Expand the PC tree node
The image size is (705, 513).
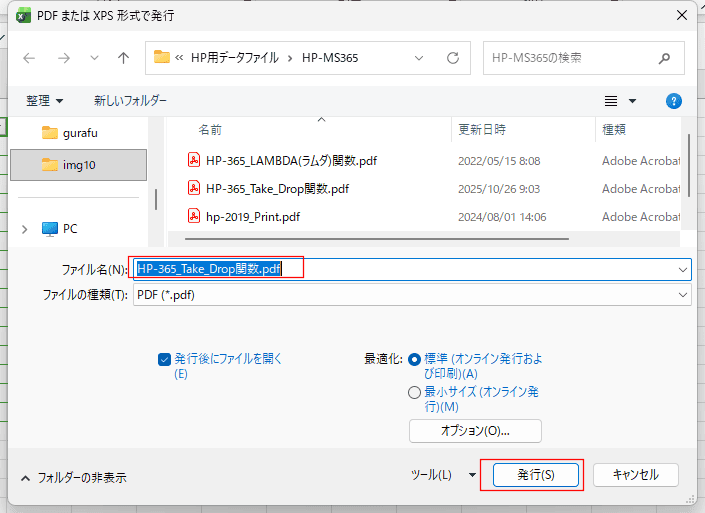(x=25, y=229)
